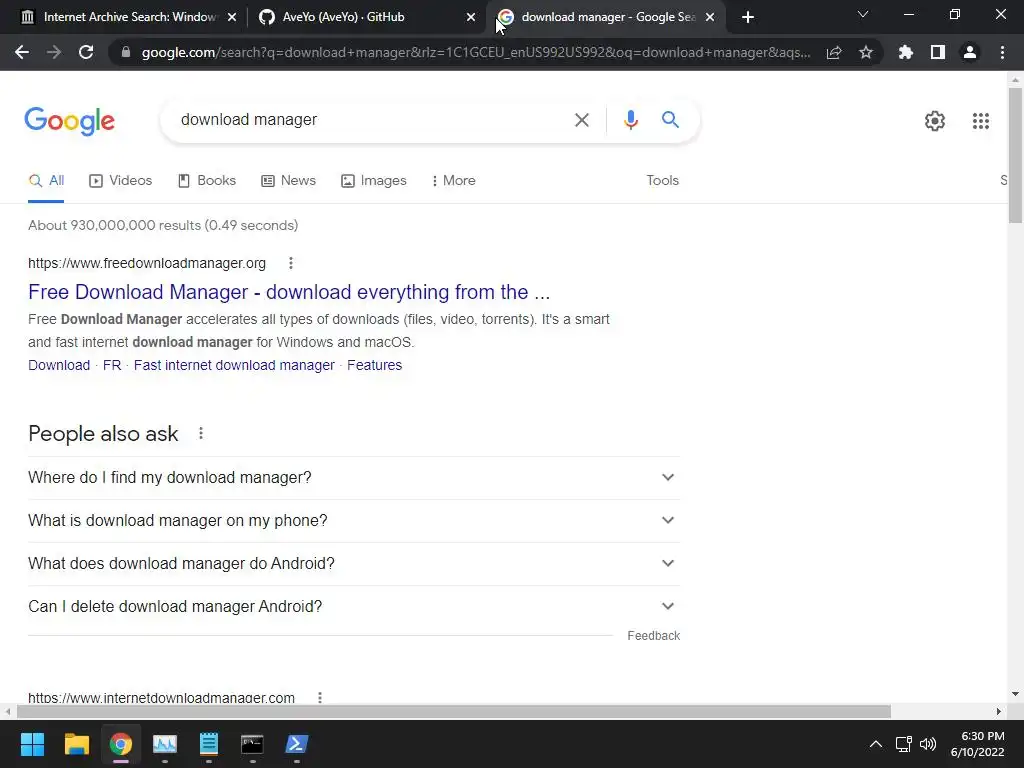Viewport: 1024px width, 768px height.
Task: Open the FR sitelink
Action: 112,365
